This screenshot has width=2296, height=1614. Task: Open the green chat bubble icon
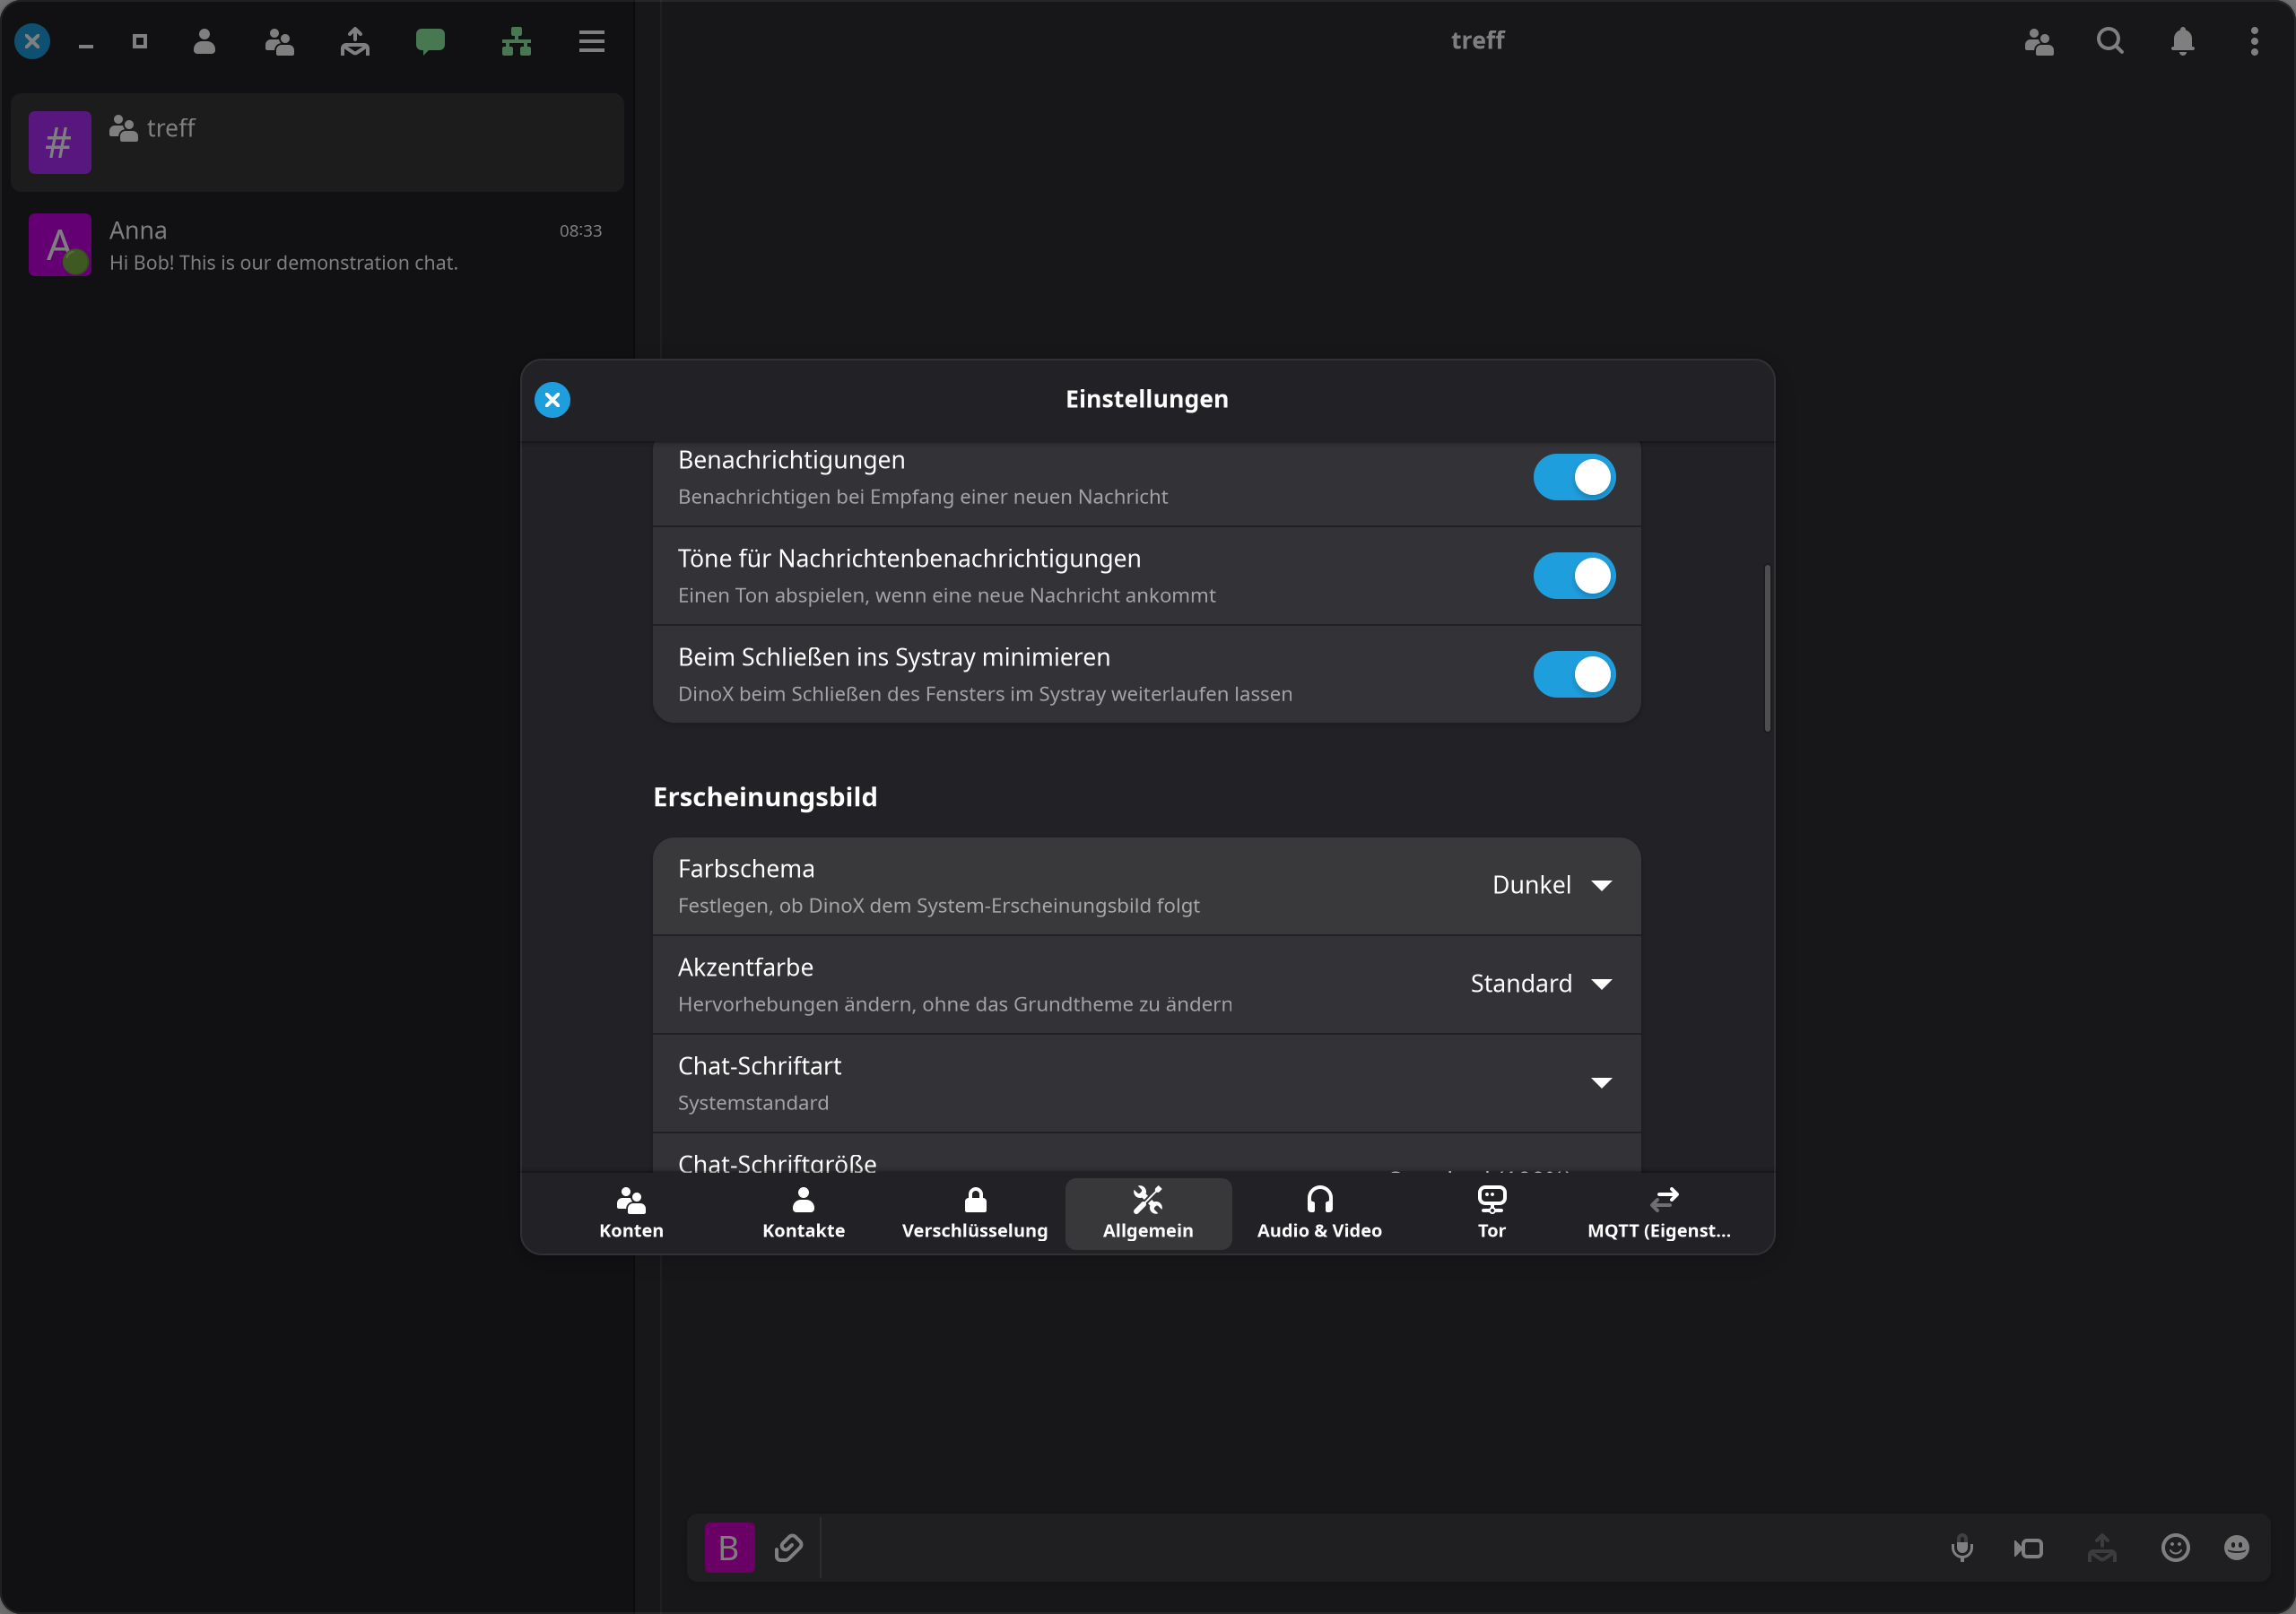pos(430,41)
